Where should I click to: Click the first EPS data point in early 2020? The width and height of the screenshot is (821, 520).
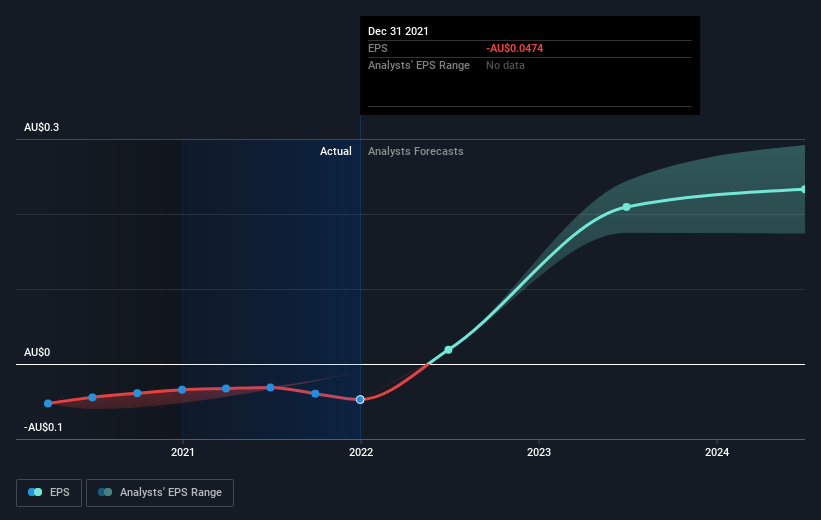pos(48,403)
